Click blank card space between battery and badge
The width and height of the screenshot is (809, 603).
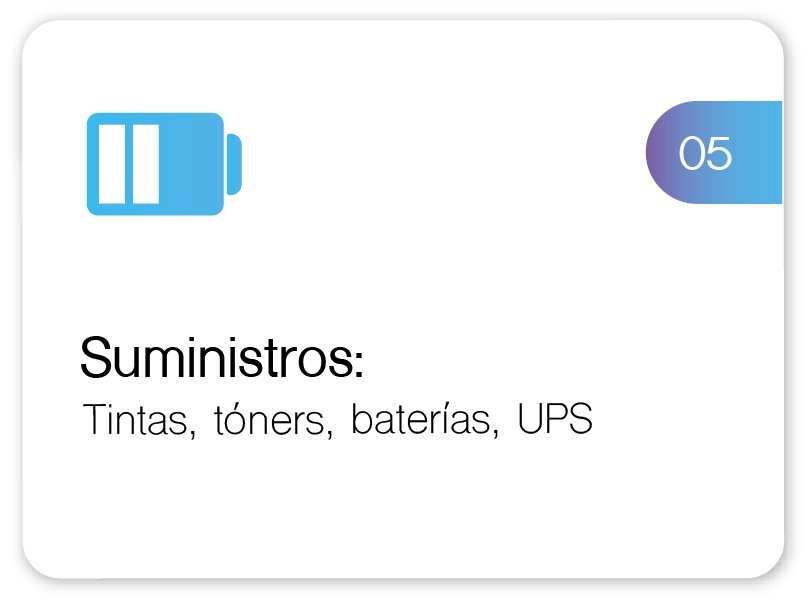pos(440,160)
